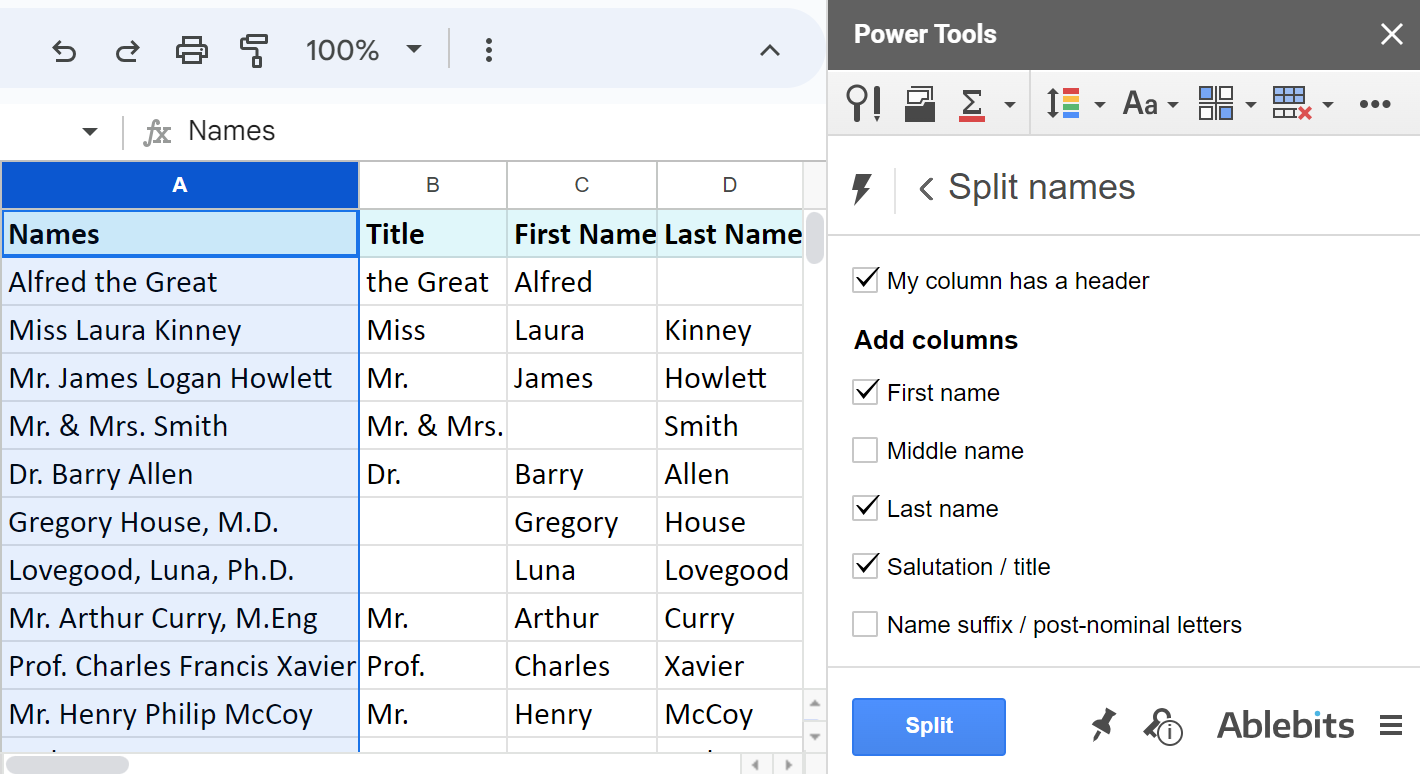Enable the Middle name option
The width and height of the screenshot is (1420, 774).
pyautogui.click(x=864, y=450)
